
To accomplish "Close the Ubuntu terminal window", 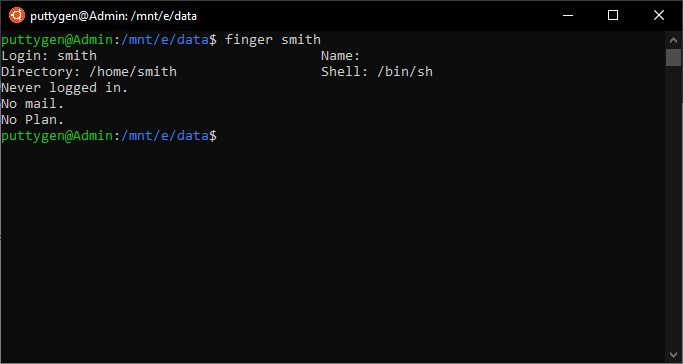I will (x=659, y=16).
